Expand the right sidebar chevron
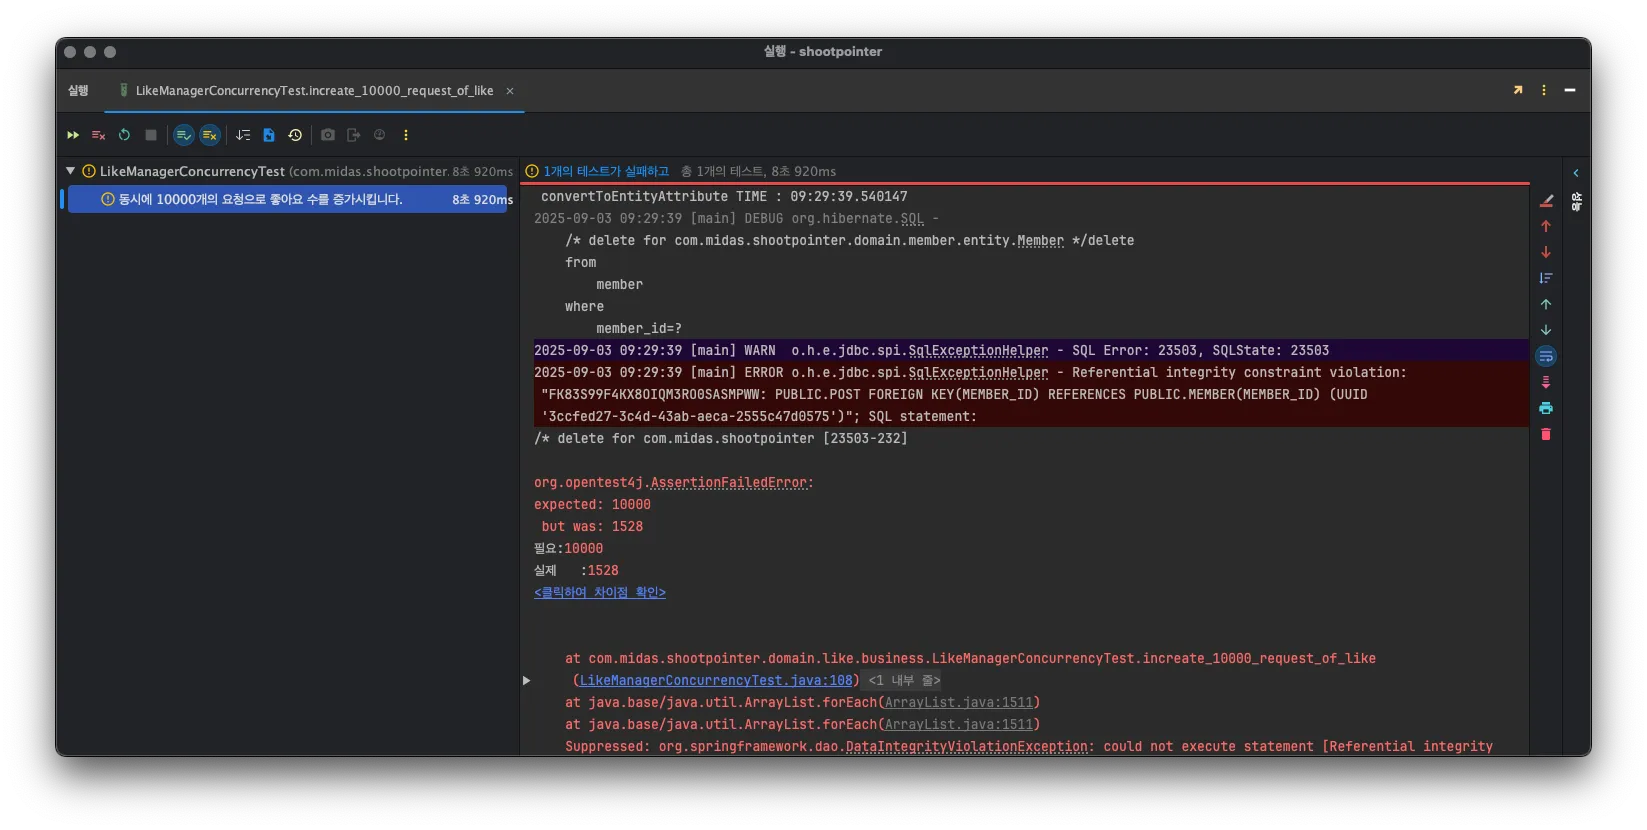Screen dimensions: 1647x830 1576,173
